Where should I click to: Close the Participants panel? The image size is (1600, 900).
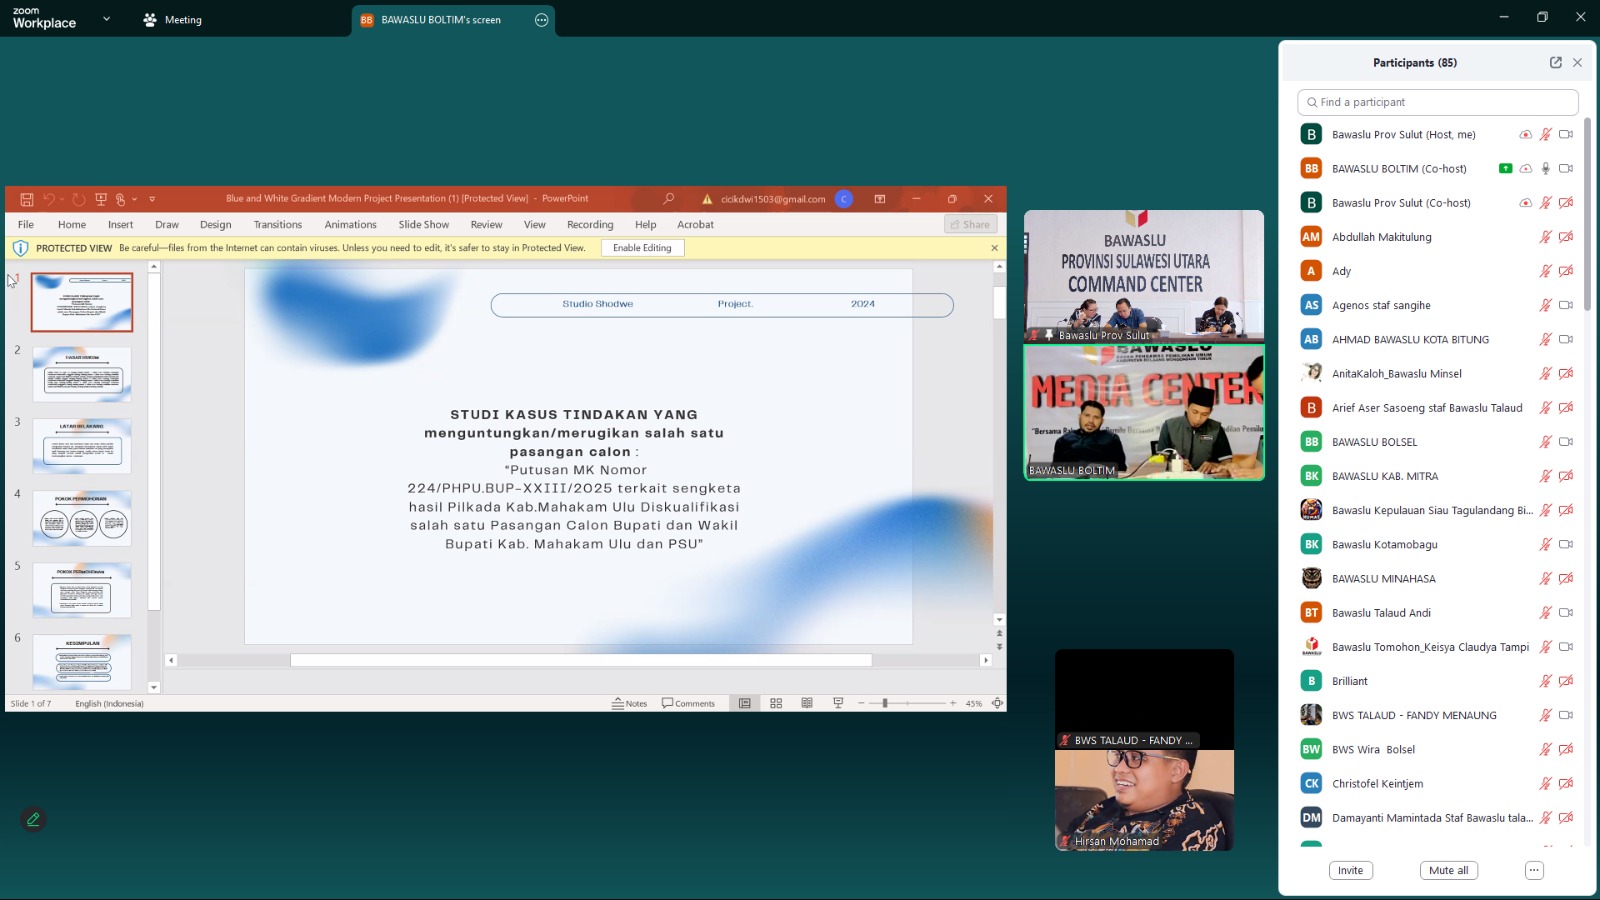tap(1578, 62)
